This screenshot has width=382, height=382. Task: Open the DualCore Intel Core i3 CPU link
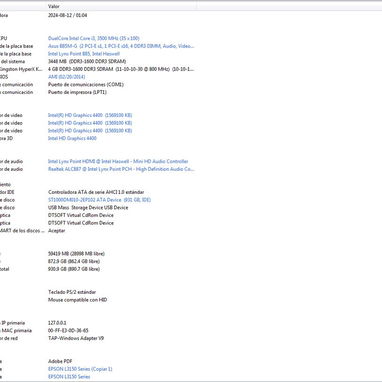(94, 38)
